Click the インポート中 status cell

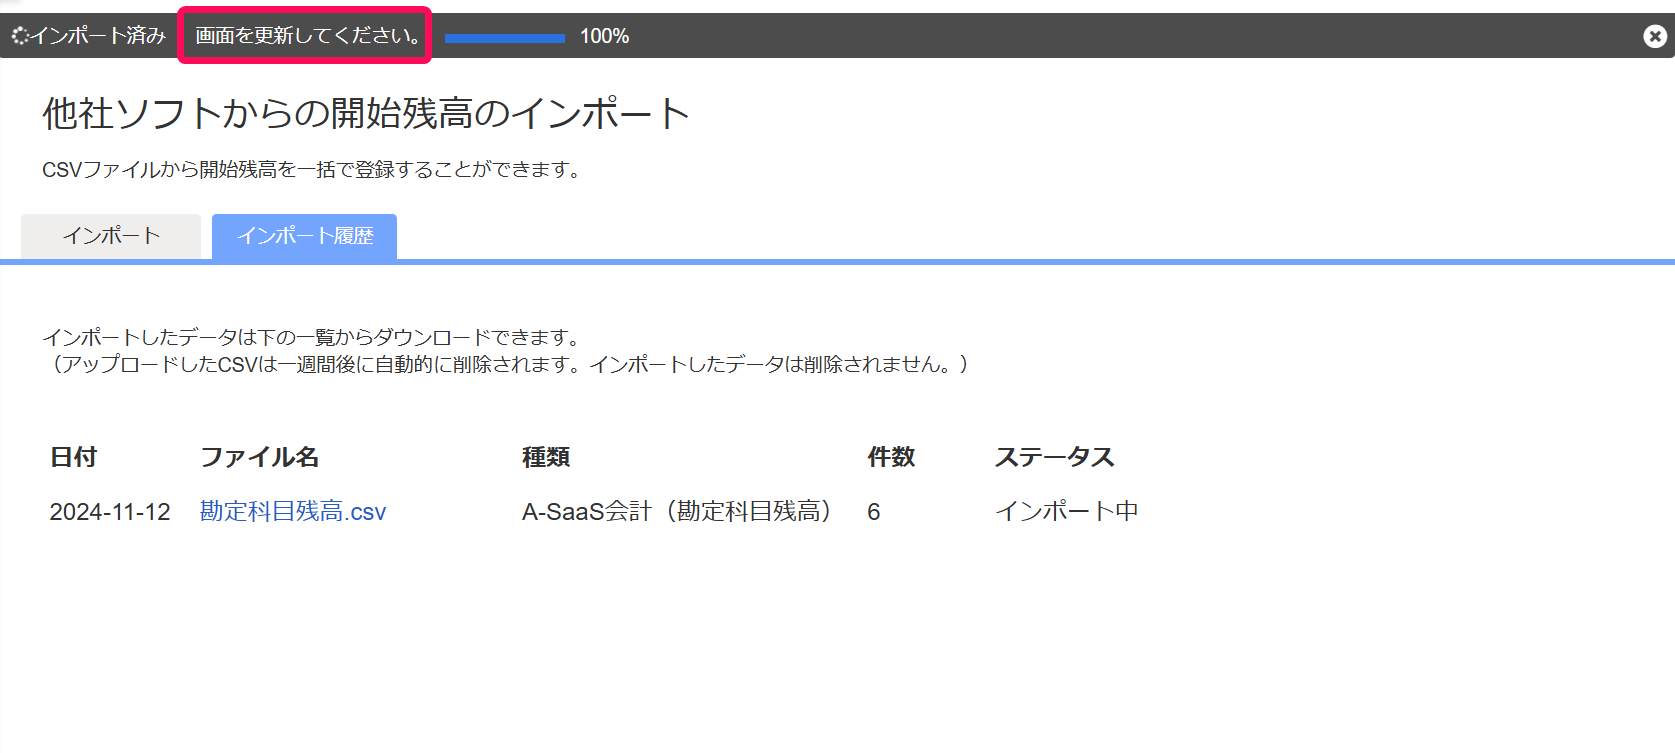coord(1067,511)
